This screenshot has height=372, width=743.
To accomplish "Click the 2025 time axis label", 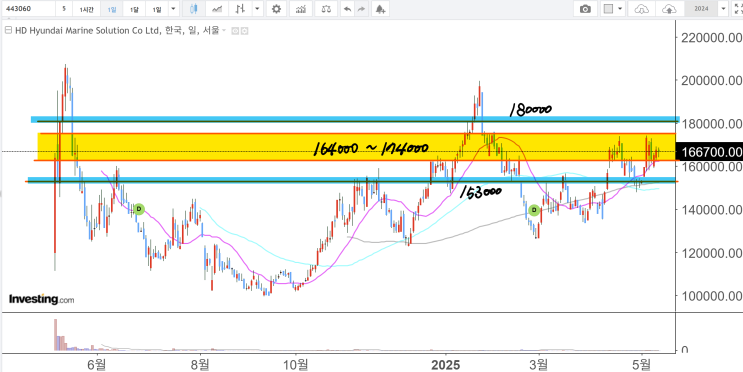I will pos(446,365).
